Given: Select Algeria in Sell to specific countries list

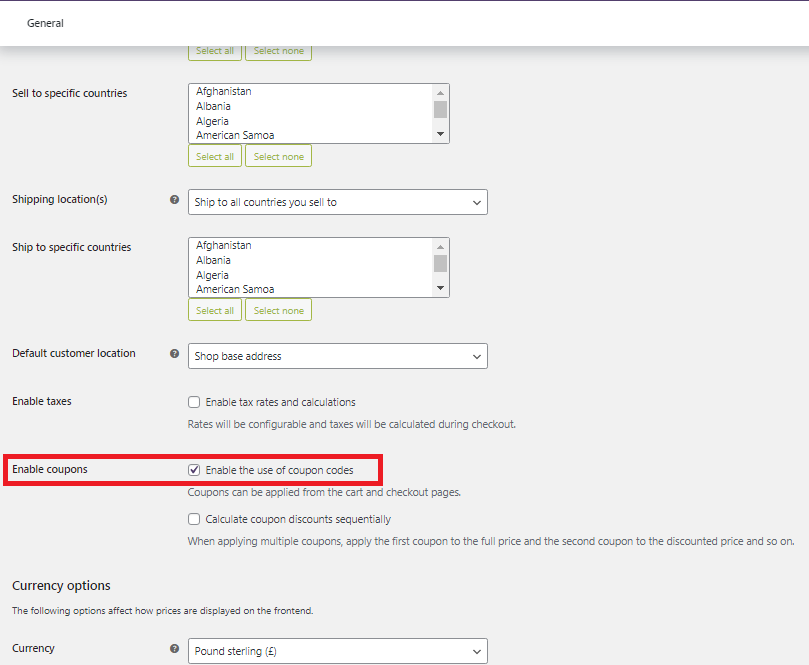Looking at the screenshot, I should [212, 121].
